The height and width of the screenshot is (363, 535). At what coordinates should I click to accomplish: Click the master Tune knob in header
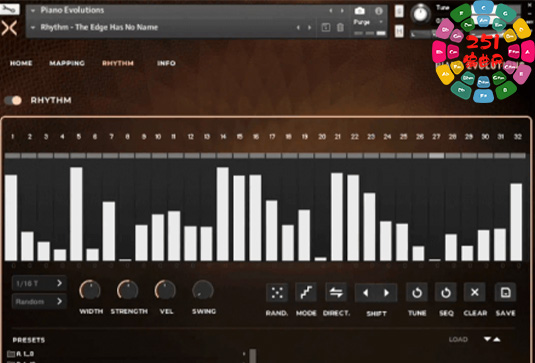coord(420,14)
